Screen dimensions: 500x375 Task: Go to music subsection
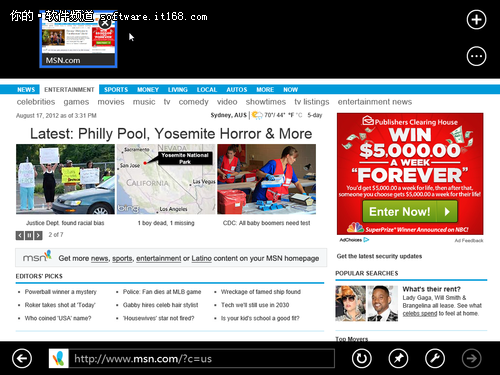[x=144, y=102]
